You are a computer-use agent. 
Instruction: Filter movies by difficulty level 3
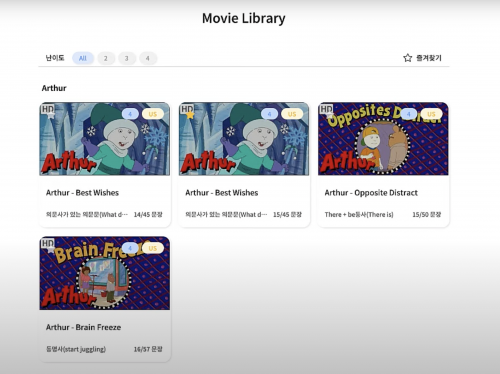pos(127,58)
